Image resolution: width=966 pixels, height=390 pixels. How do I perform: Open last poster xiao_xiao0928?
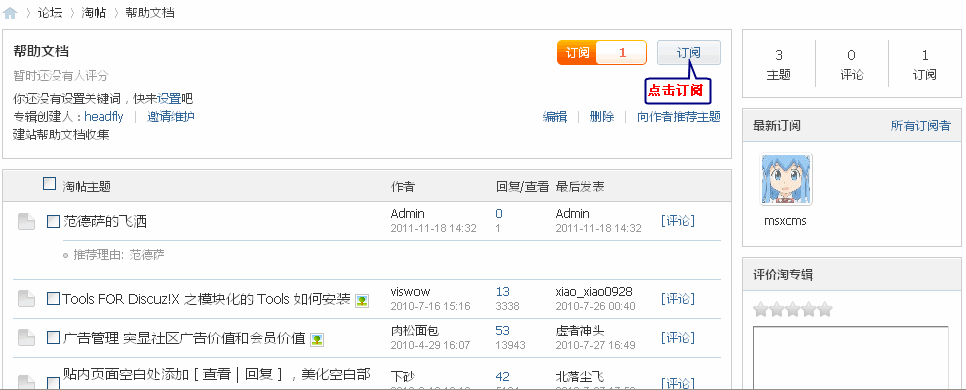[x=594, y=292]
